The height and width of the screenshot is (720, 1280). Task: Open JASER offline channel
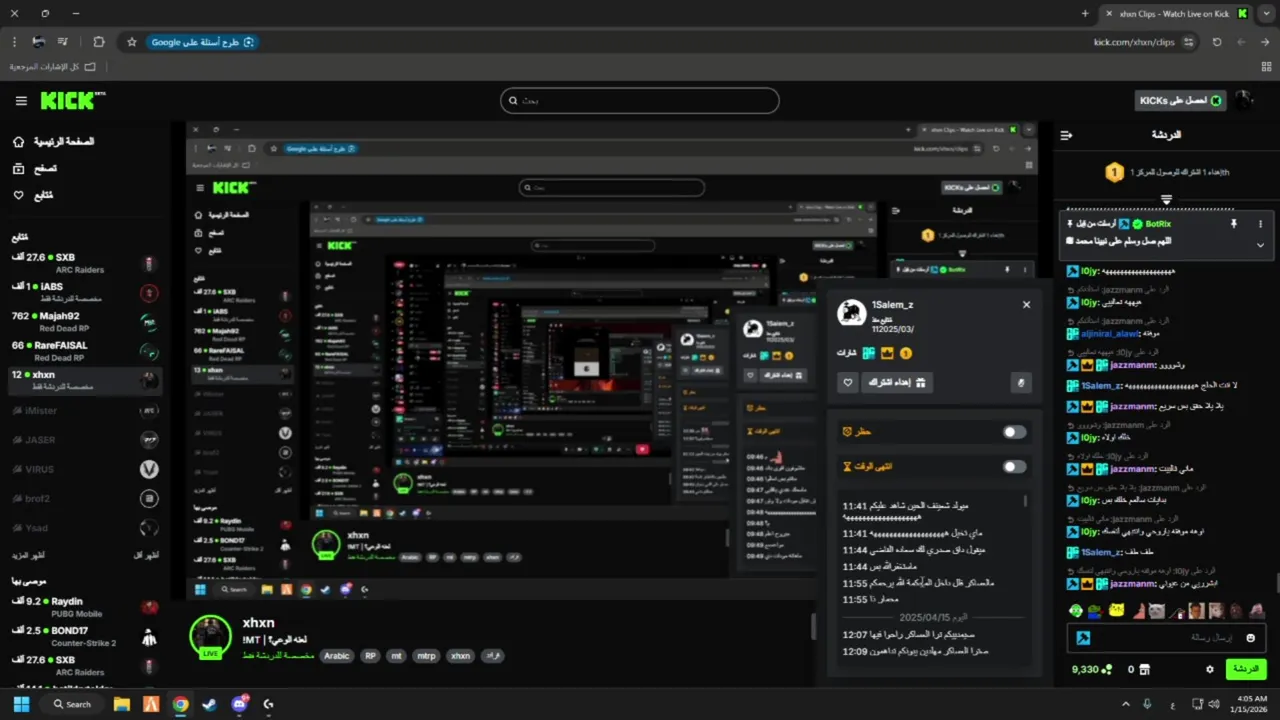point(85,439)
